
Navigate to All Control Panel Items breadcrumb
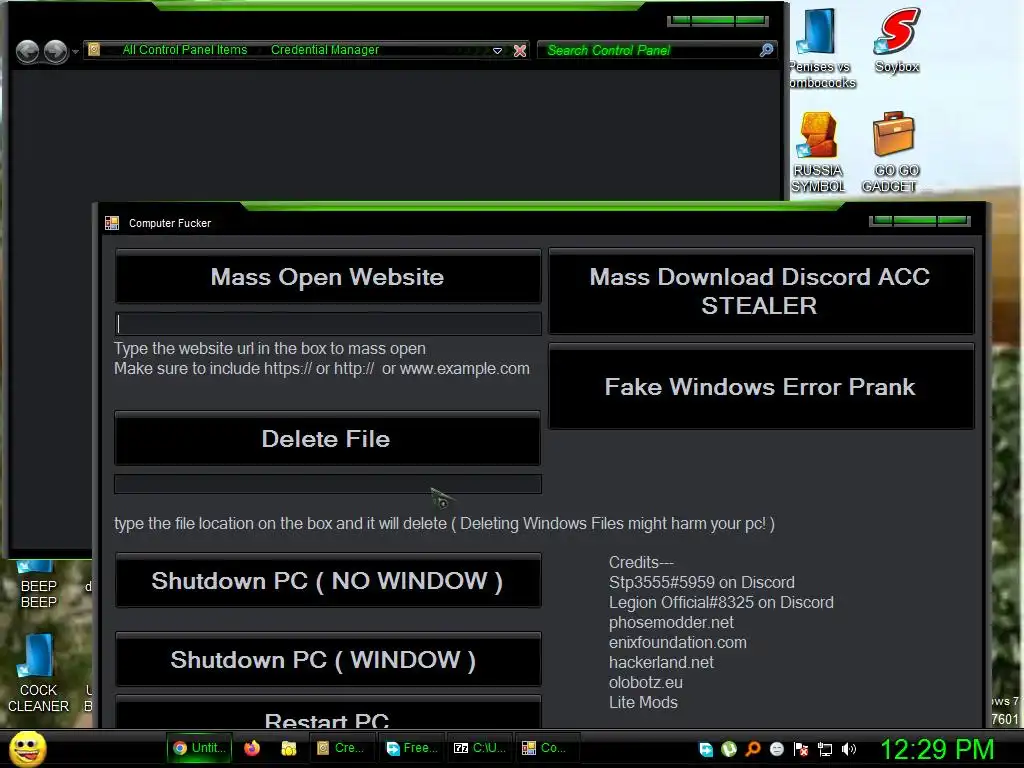[185, 50]
